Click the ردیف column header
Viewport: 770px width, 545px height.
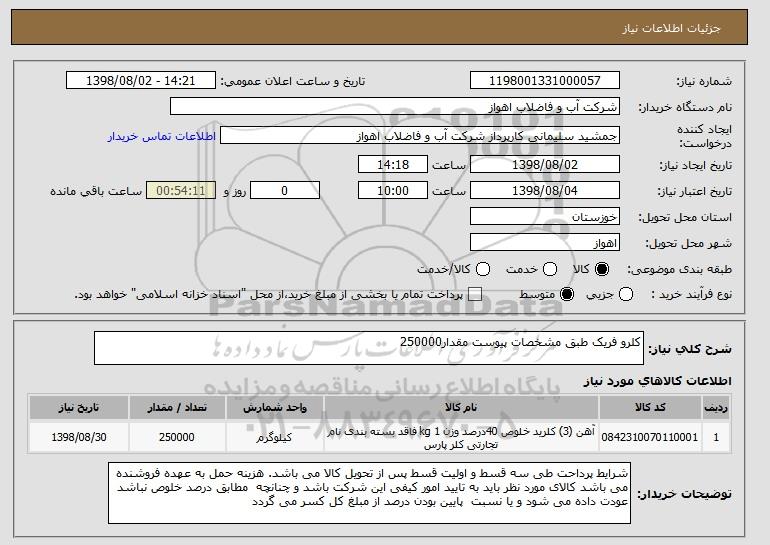point(716,408)
